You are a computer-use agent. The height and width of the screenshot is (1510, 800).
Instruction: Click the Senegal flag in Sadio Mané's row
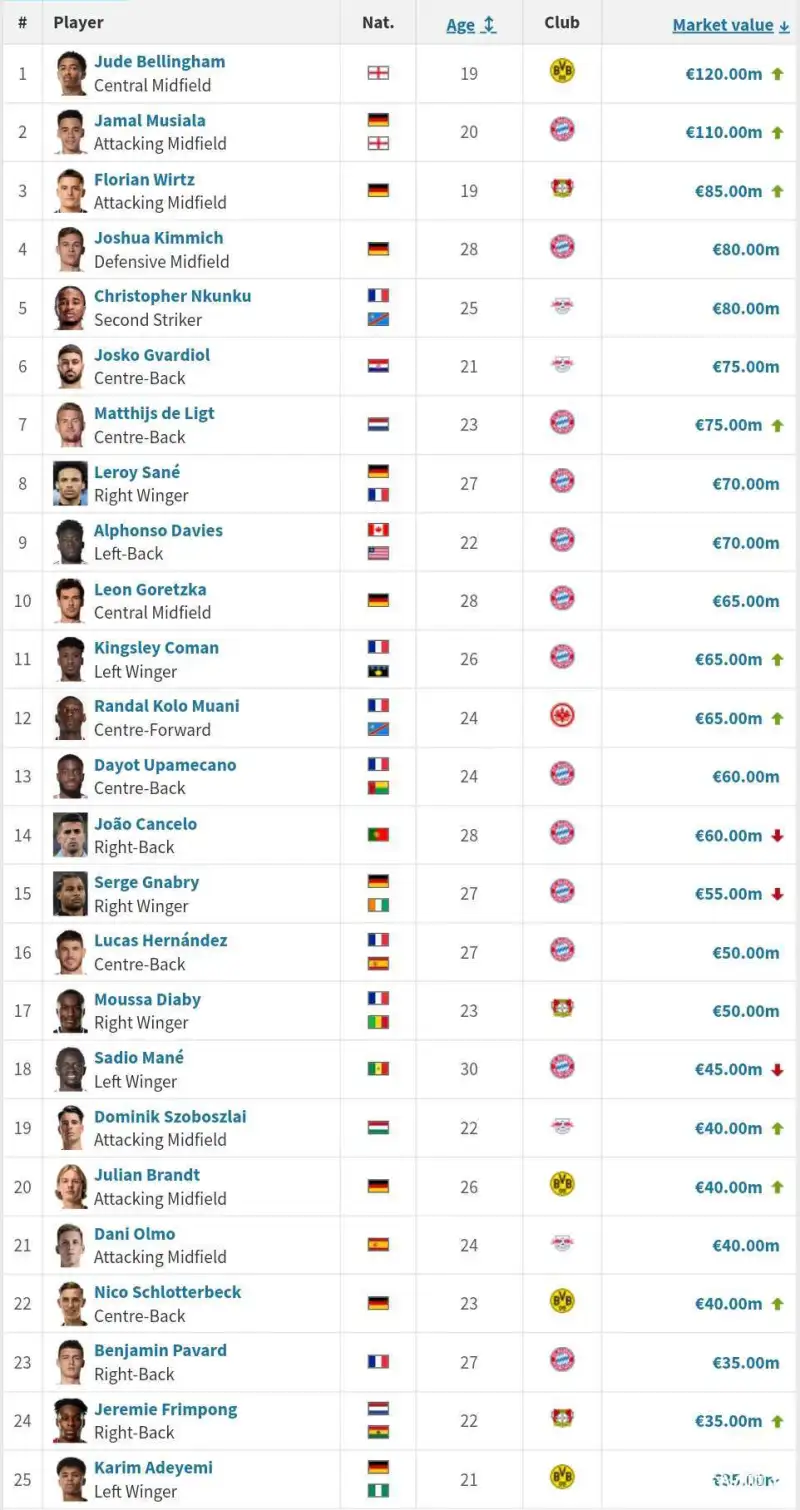point(378,1069)
